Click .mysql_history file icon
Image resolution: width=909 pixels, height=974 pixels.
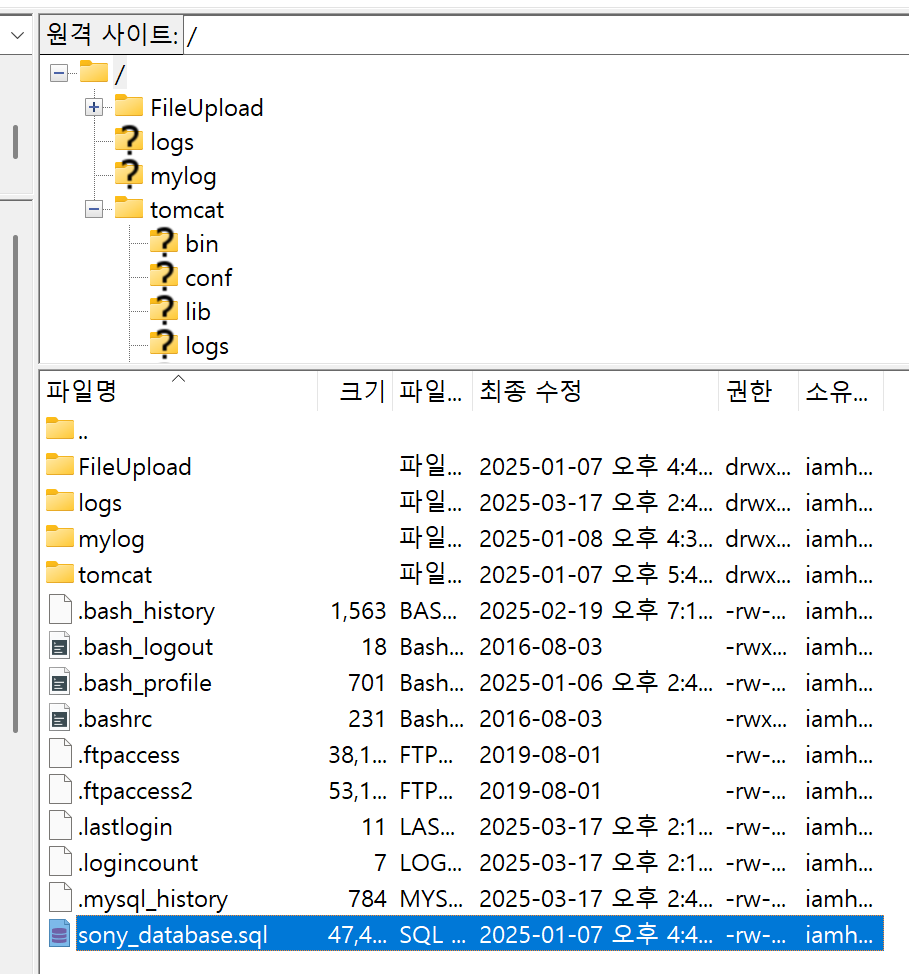60,898
